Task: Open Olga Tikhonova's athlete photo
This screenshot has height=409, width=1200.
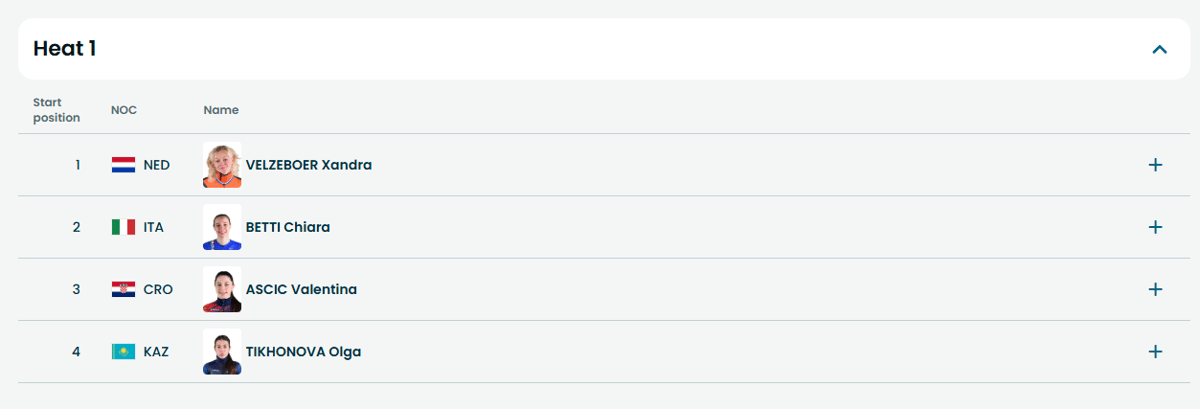Action: pyautogui.click(x=222, y=351)
